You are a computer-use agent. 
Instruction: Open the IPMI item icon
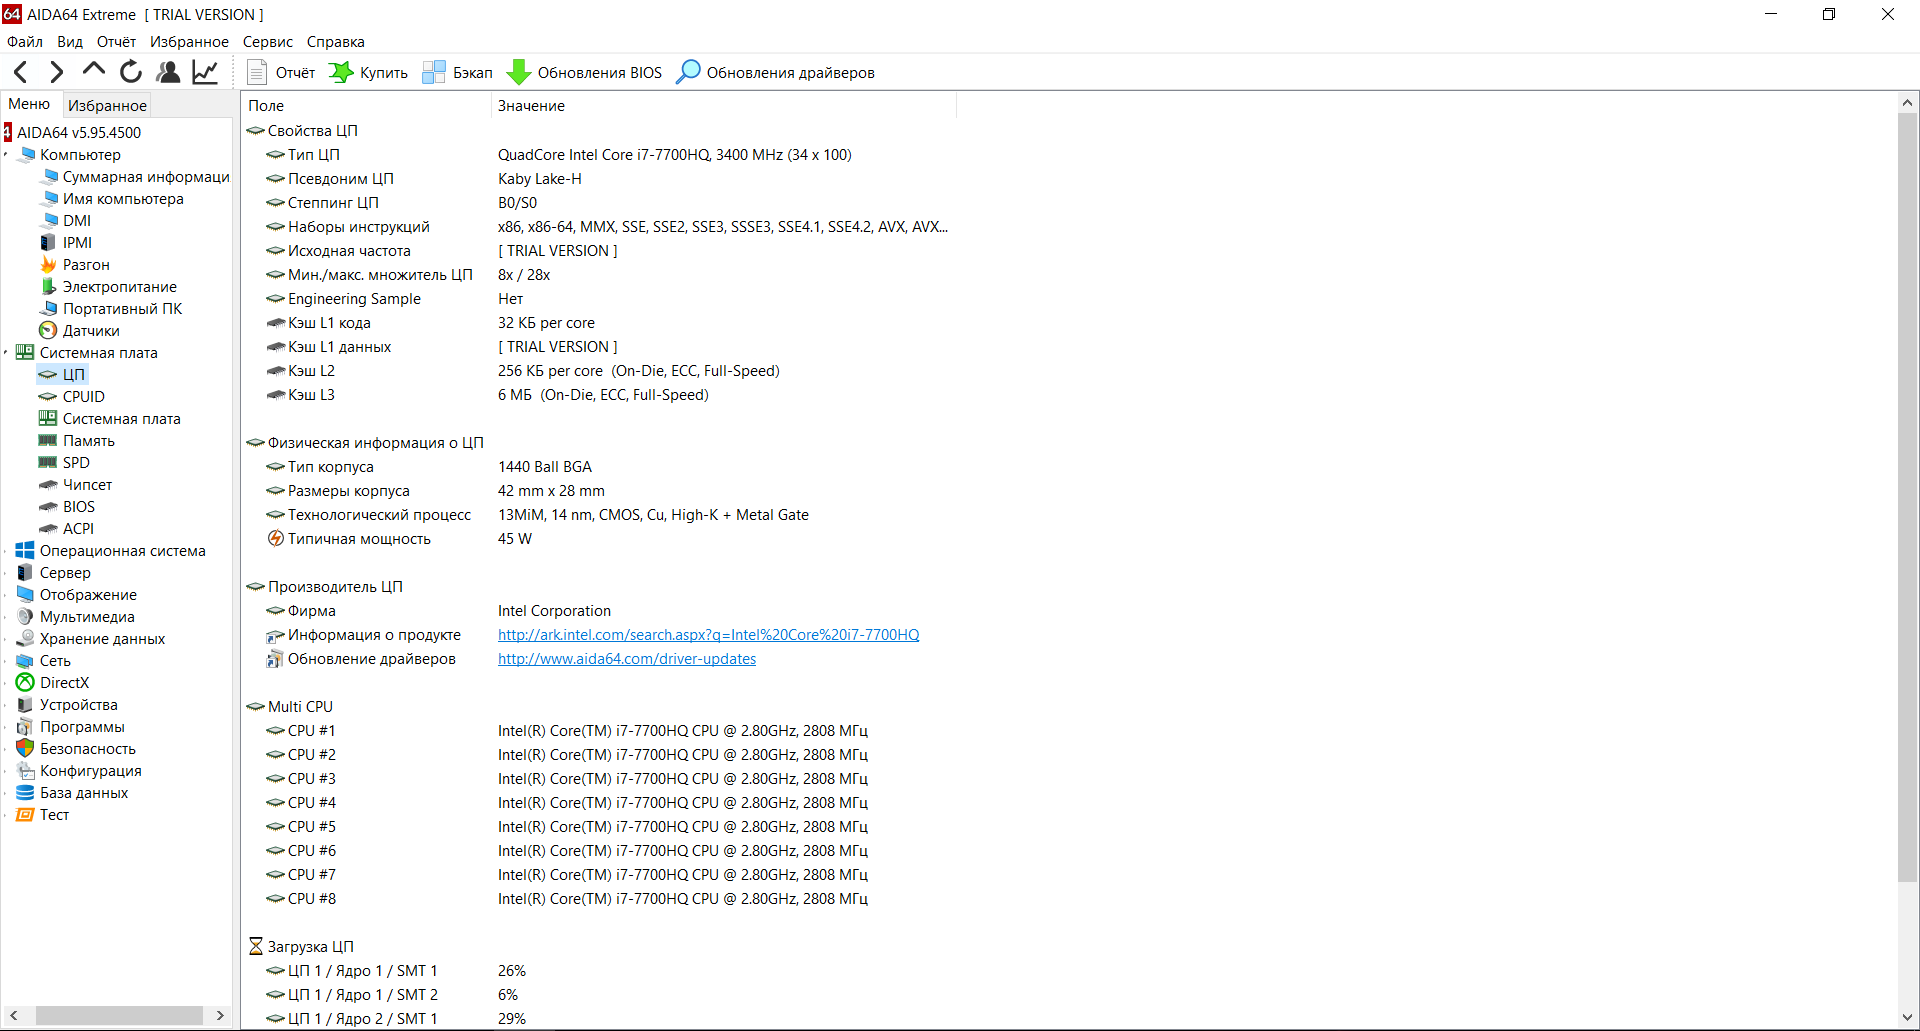click(48, 243)
